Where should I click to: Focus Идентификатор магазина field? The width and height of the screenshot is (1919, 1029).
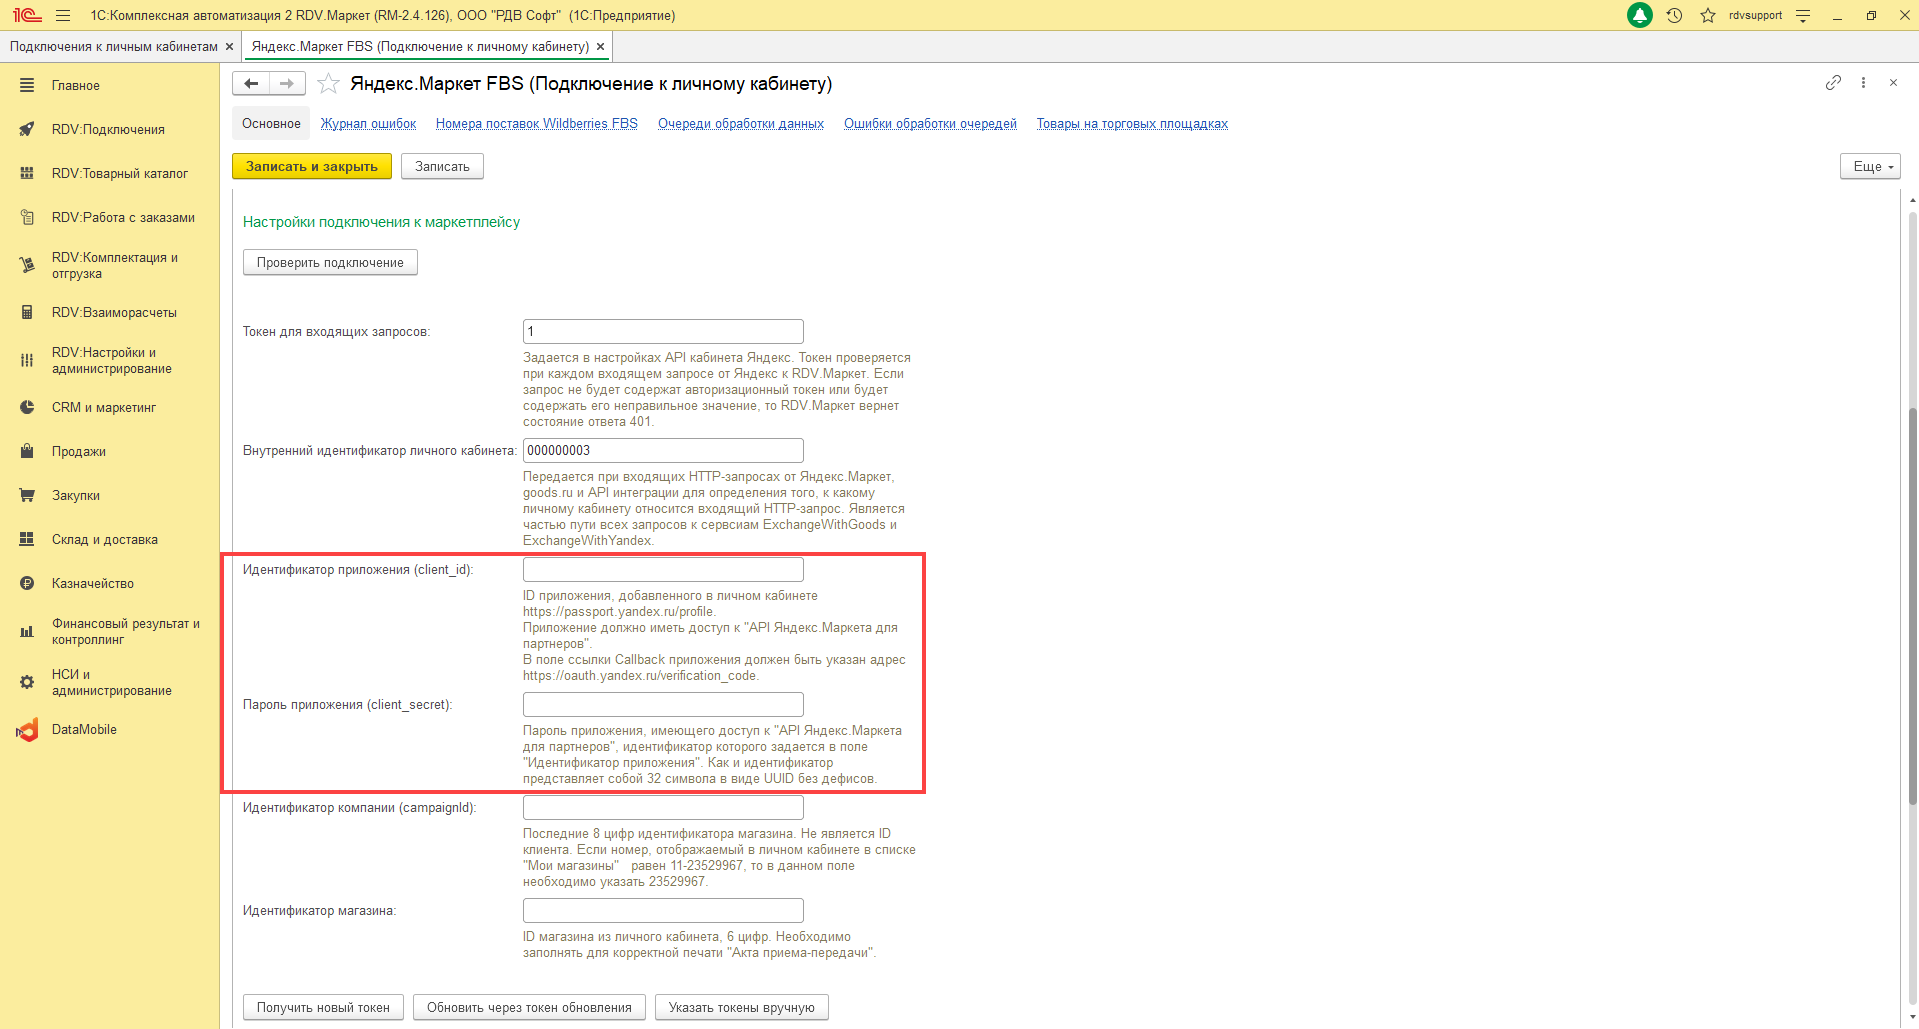point(663,911)
